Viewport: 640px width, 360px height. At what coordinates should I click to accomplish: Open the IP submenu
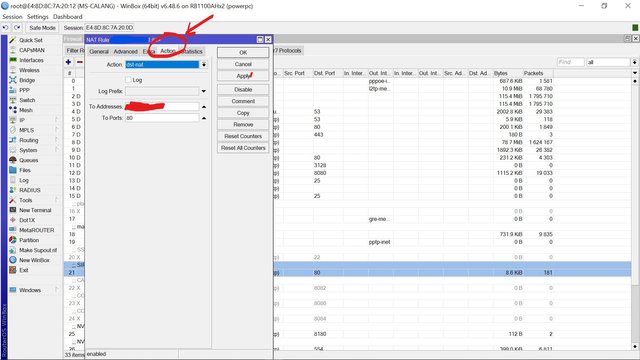tap(22, 120)
